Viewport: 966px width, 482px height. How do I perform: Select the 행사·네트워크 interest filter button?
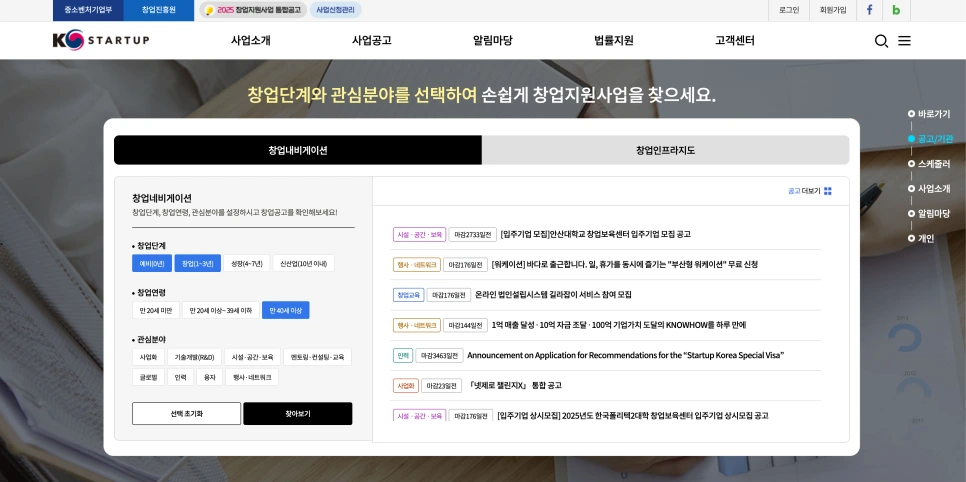(x=252, y=377)
